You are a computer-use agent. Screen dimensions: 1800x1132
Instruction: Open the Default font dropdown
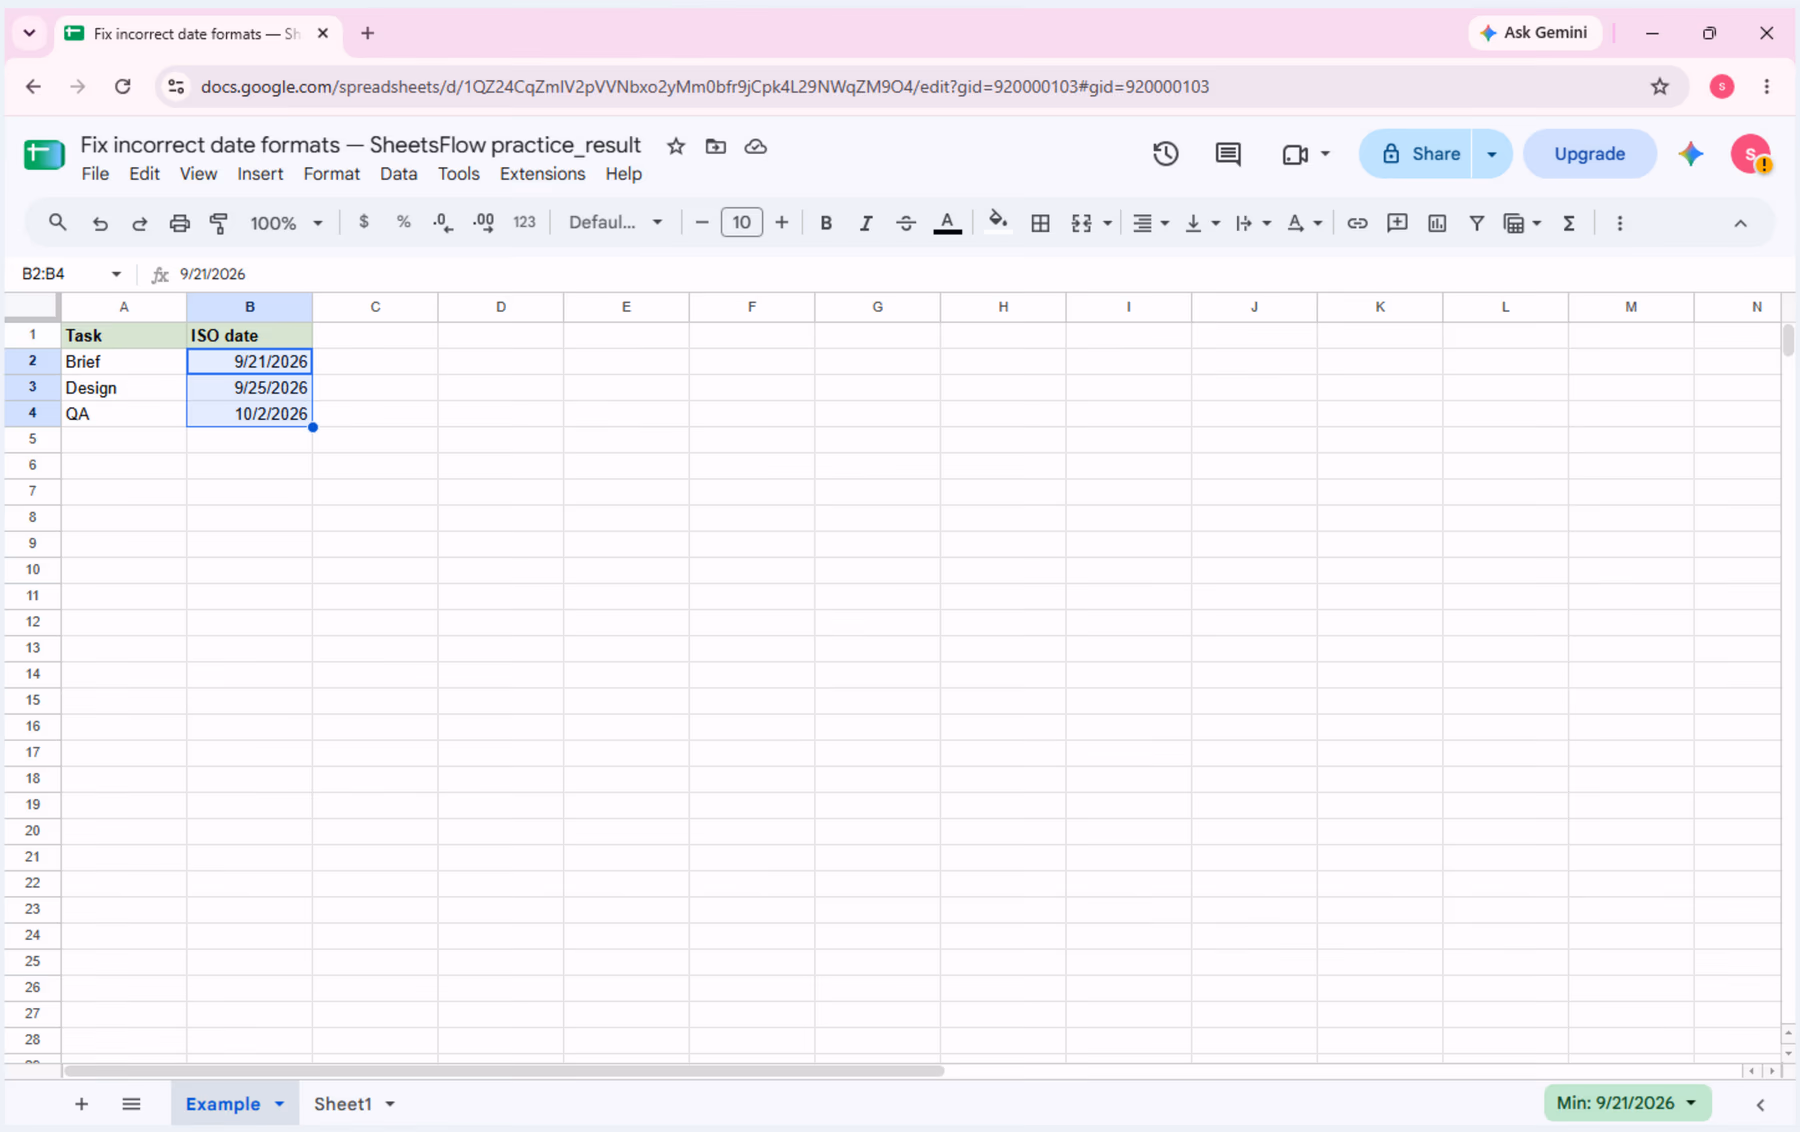[615, 222]
